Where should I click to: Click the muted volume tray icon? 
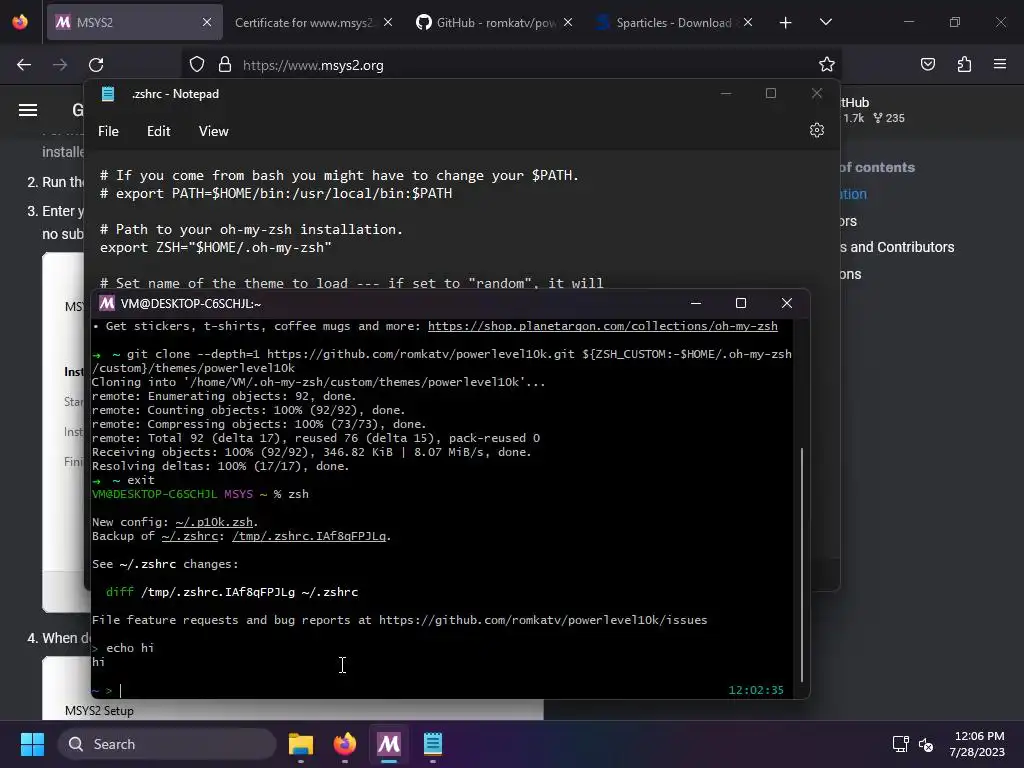coord(925,744)
